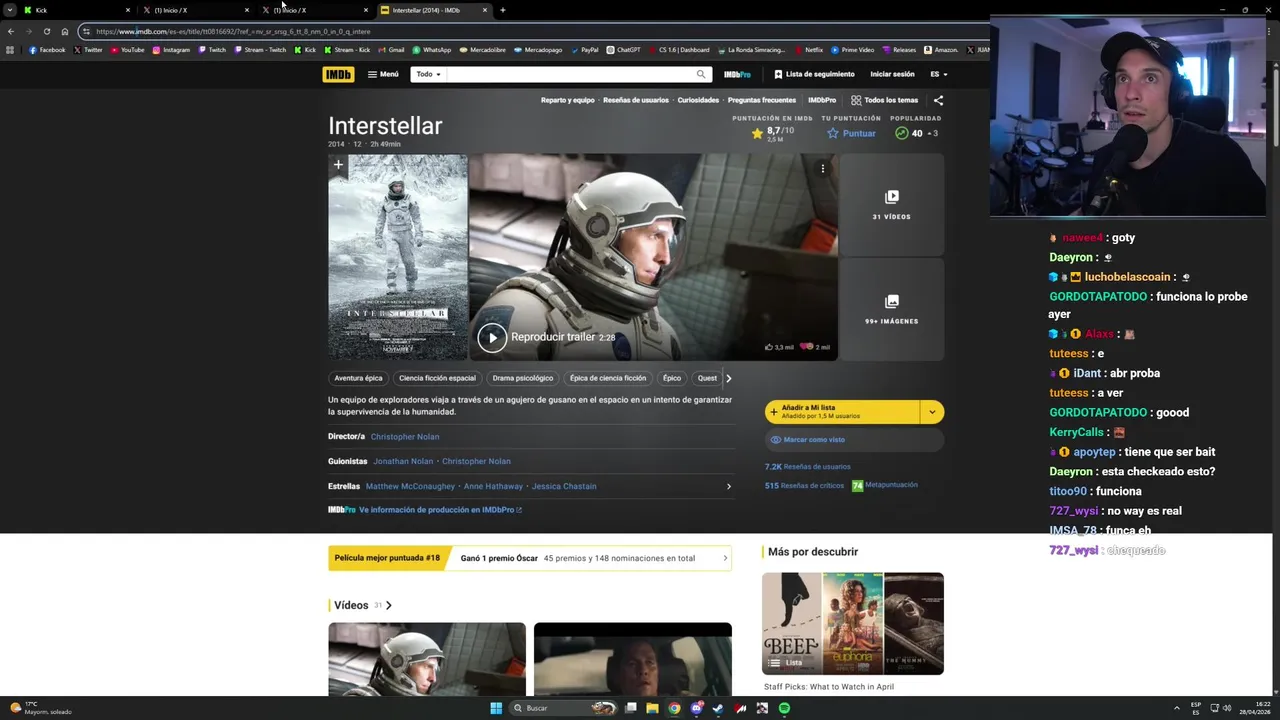Click the heart reaction icon on trailer
This screenshot has height=720, width=1280.
click(806, 347)
